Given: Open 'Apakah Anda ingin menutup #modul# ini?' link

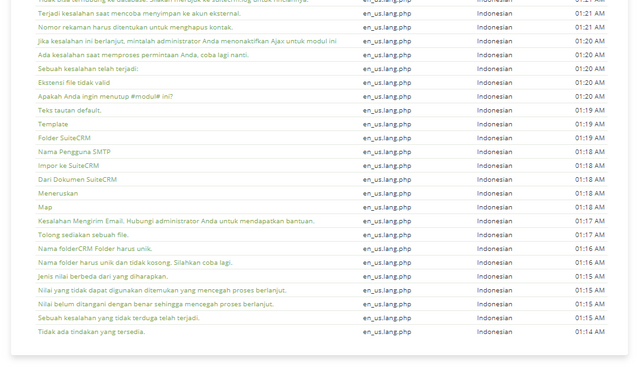Looking at the screenshot, I should (x=105, y=97).
